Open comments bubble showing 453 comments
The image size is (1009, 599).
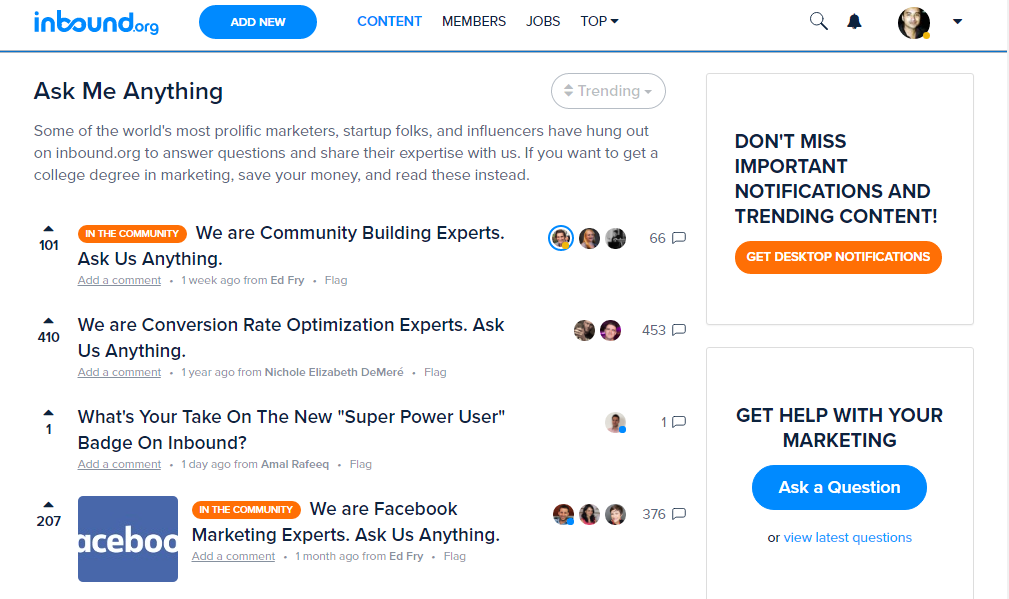tap(678, 330)
